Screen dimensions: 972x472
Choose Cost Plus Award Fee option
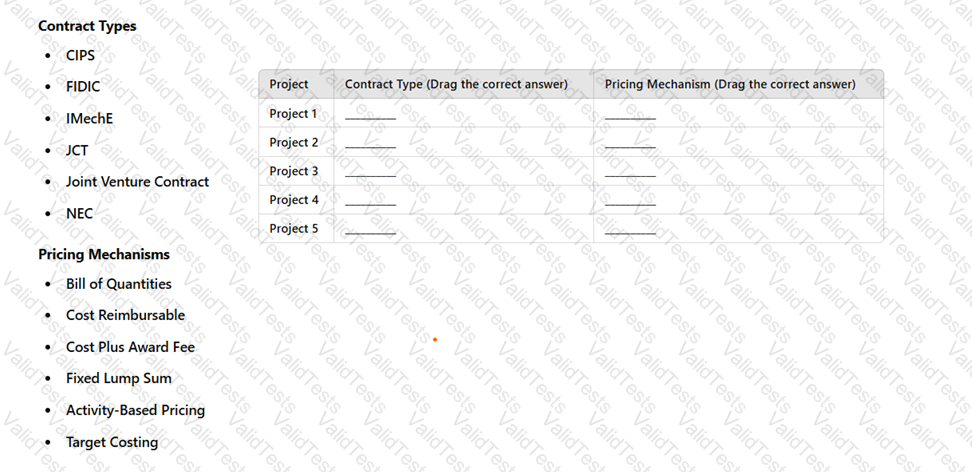[130, 347]
